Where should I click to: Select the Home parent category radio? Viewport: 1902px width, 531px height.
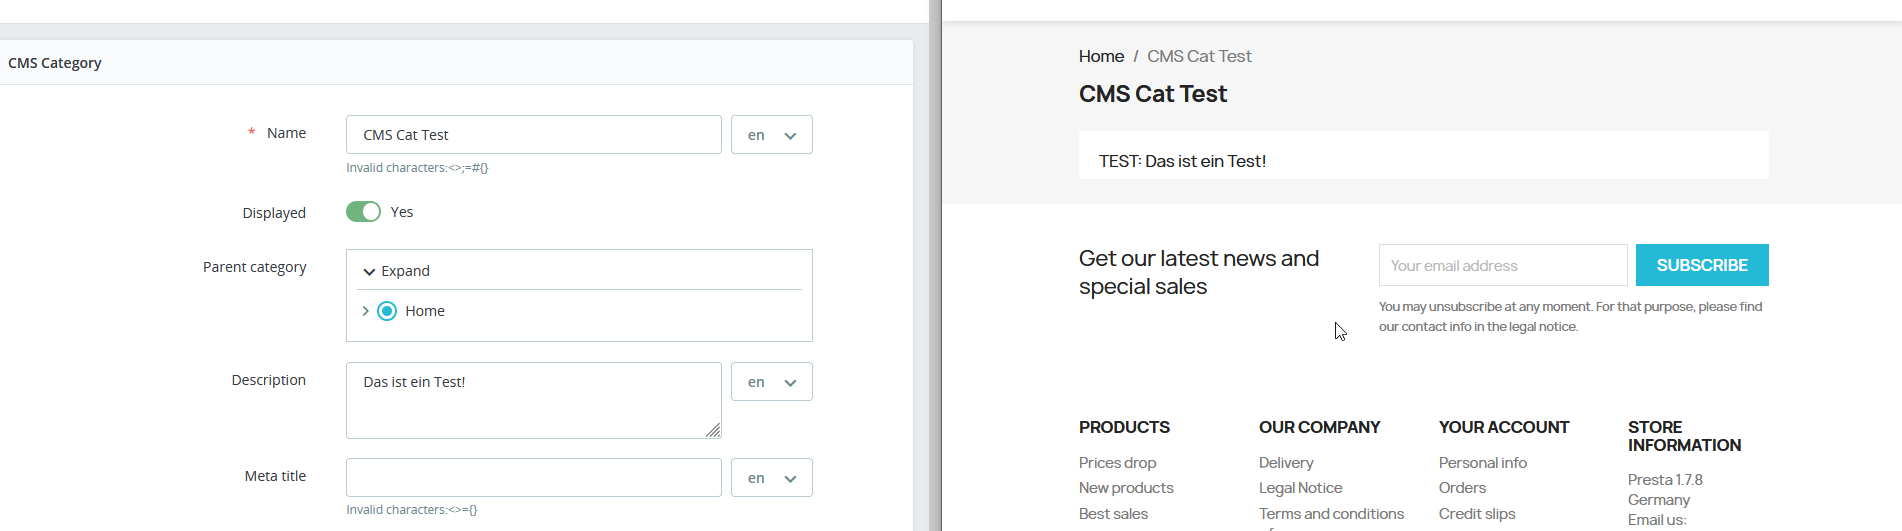coord(387,311)
